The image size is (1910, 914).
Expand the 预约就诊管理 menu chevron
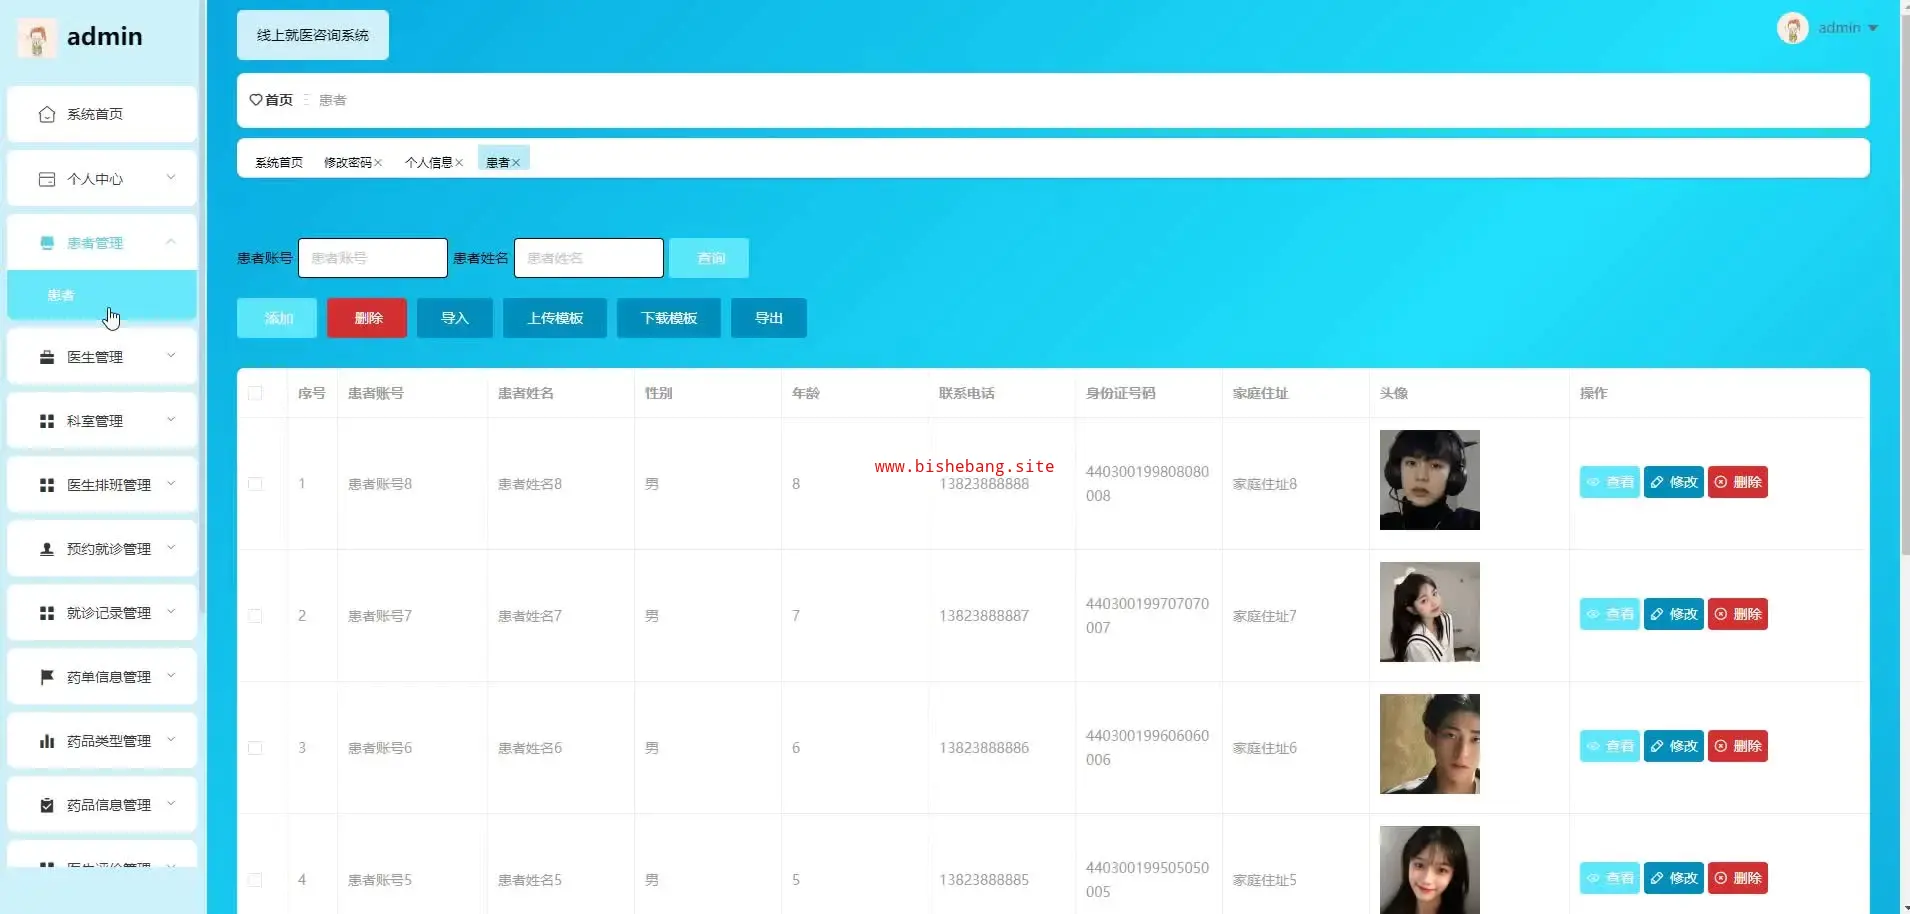(171, 548)
